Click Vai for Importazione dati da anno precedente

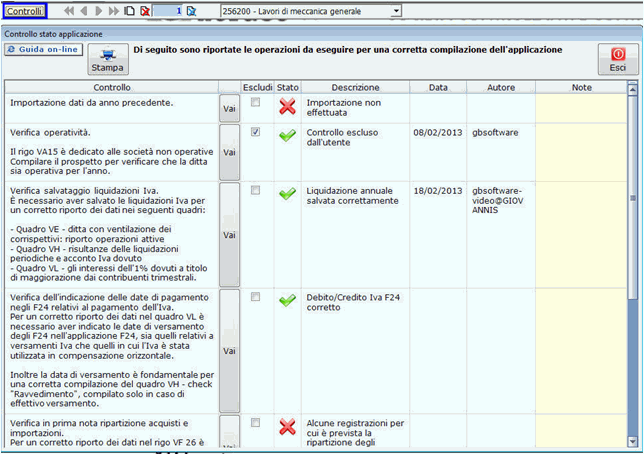point(229,108)
